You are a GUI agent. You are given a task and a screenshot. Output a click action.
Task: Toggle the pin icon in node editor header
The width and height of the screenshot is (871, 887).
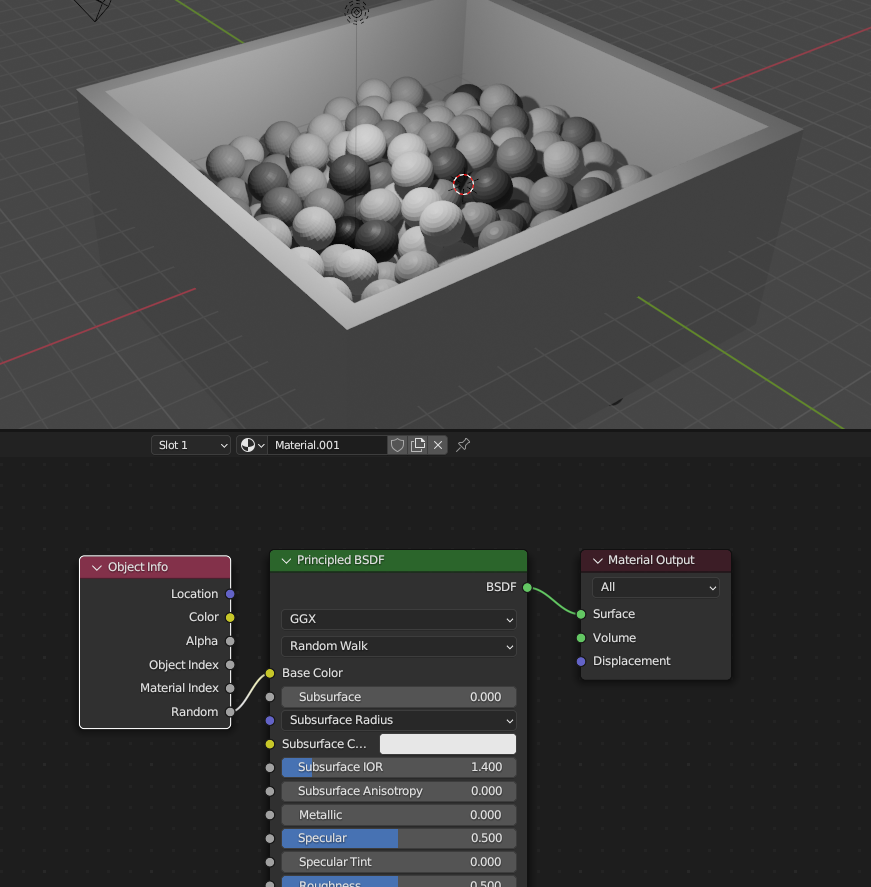tap(463, 445)
